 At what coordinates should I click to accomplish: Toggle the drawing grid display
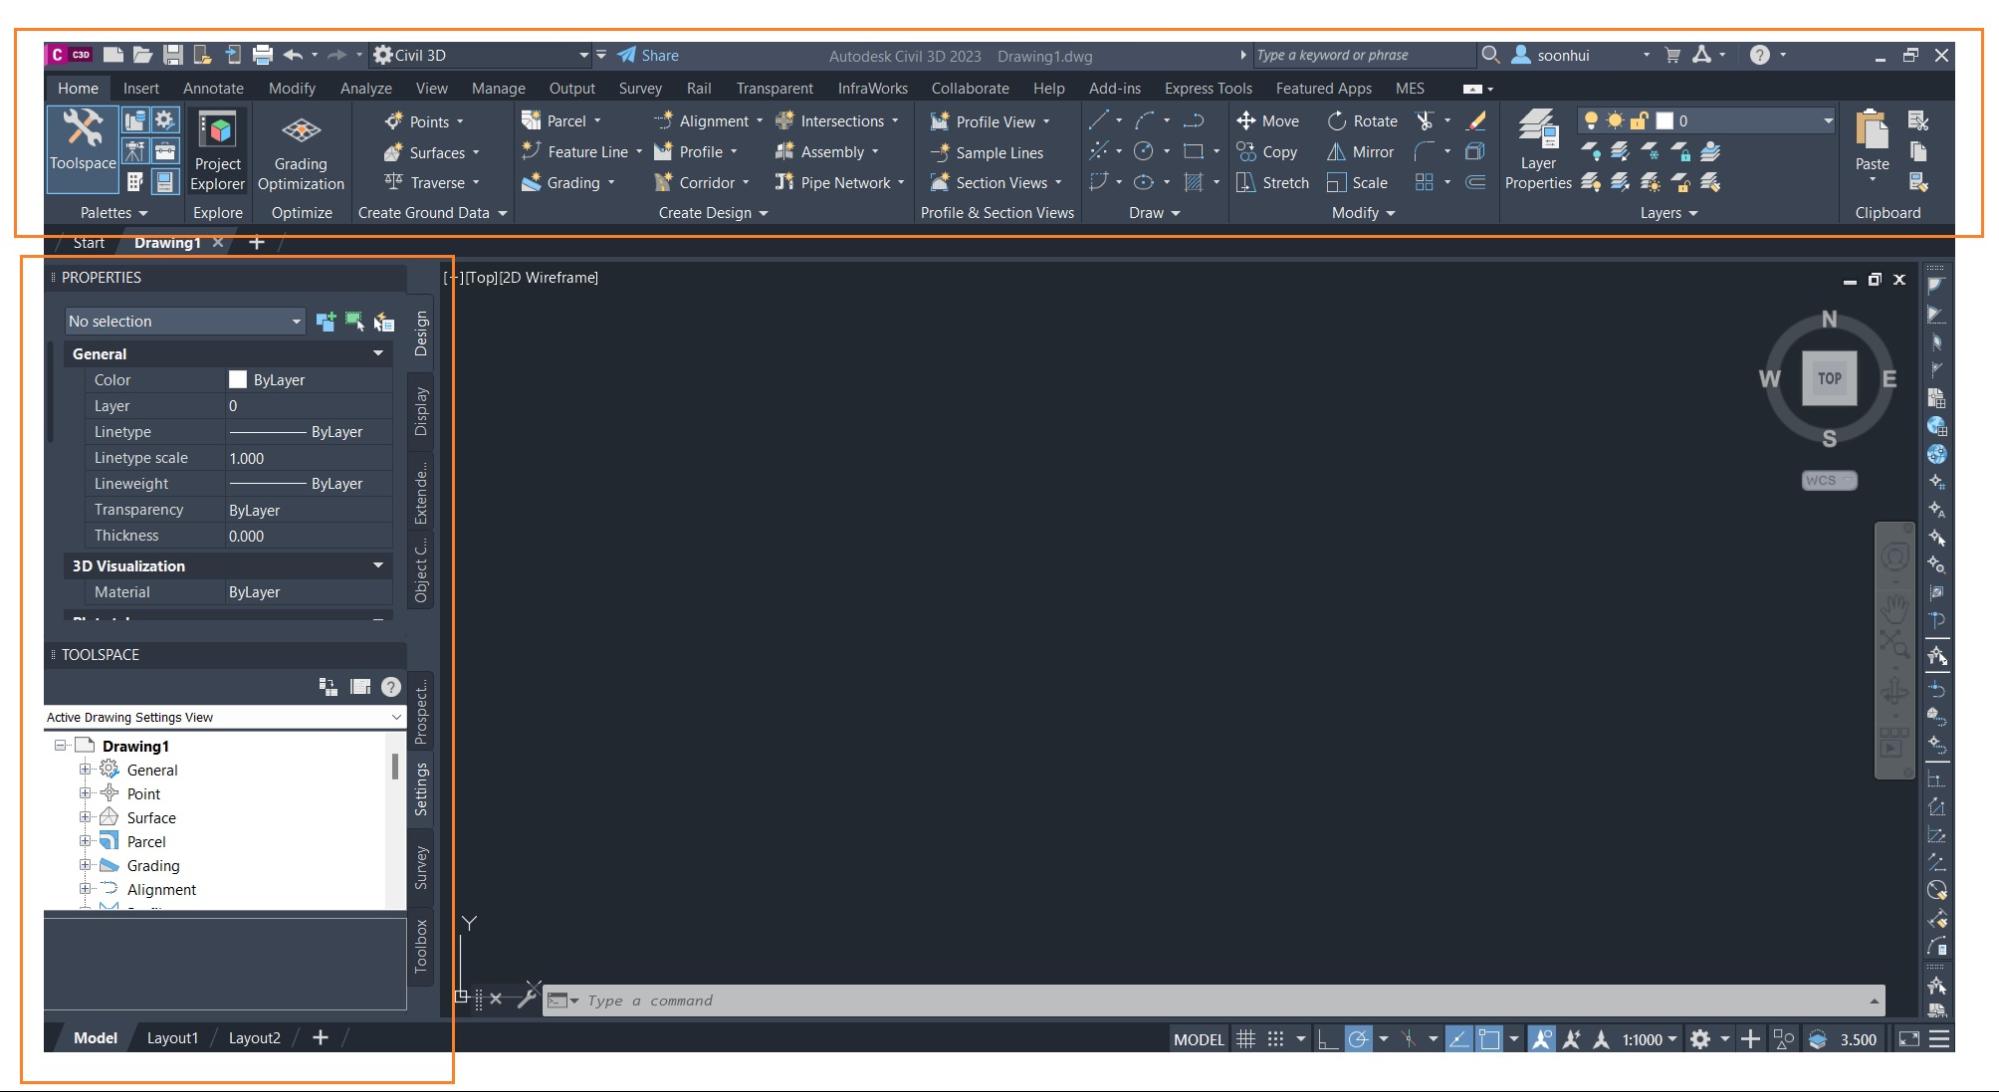point(1245,1039)
